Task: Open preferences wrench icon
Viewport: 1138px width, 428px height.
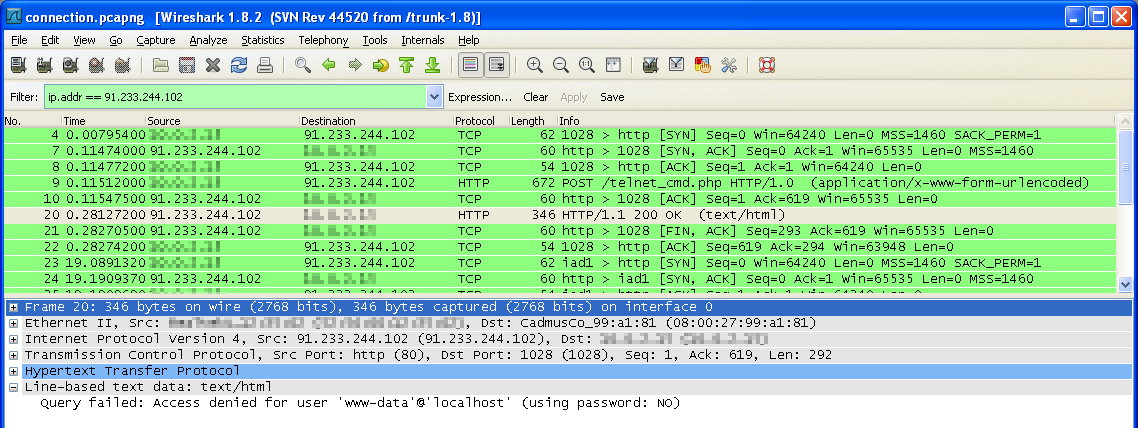Action: coord(729,65)
